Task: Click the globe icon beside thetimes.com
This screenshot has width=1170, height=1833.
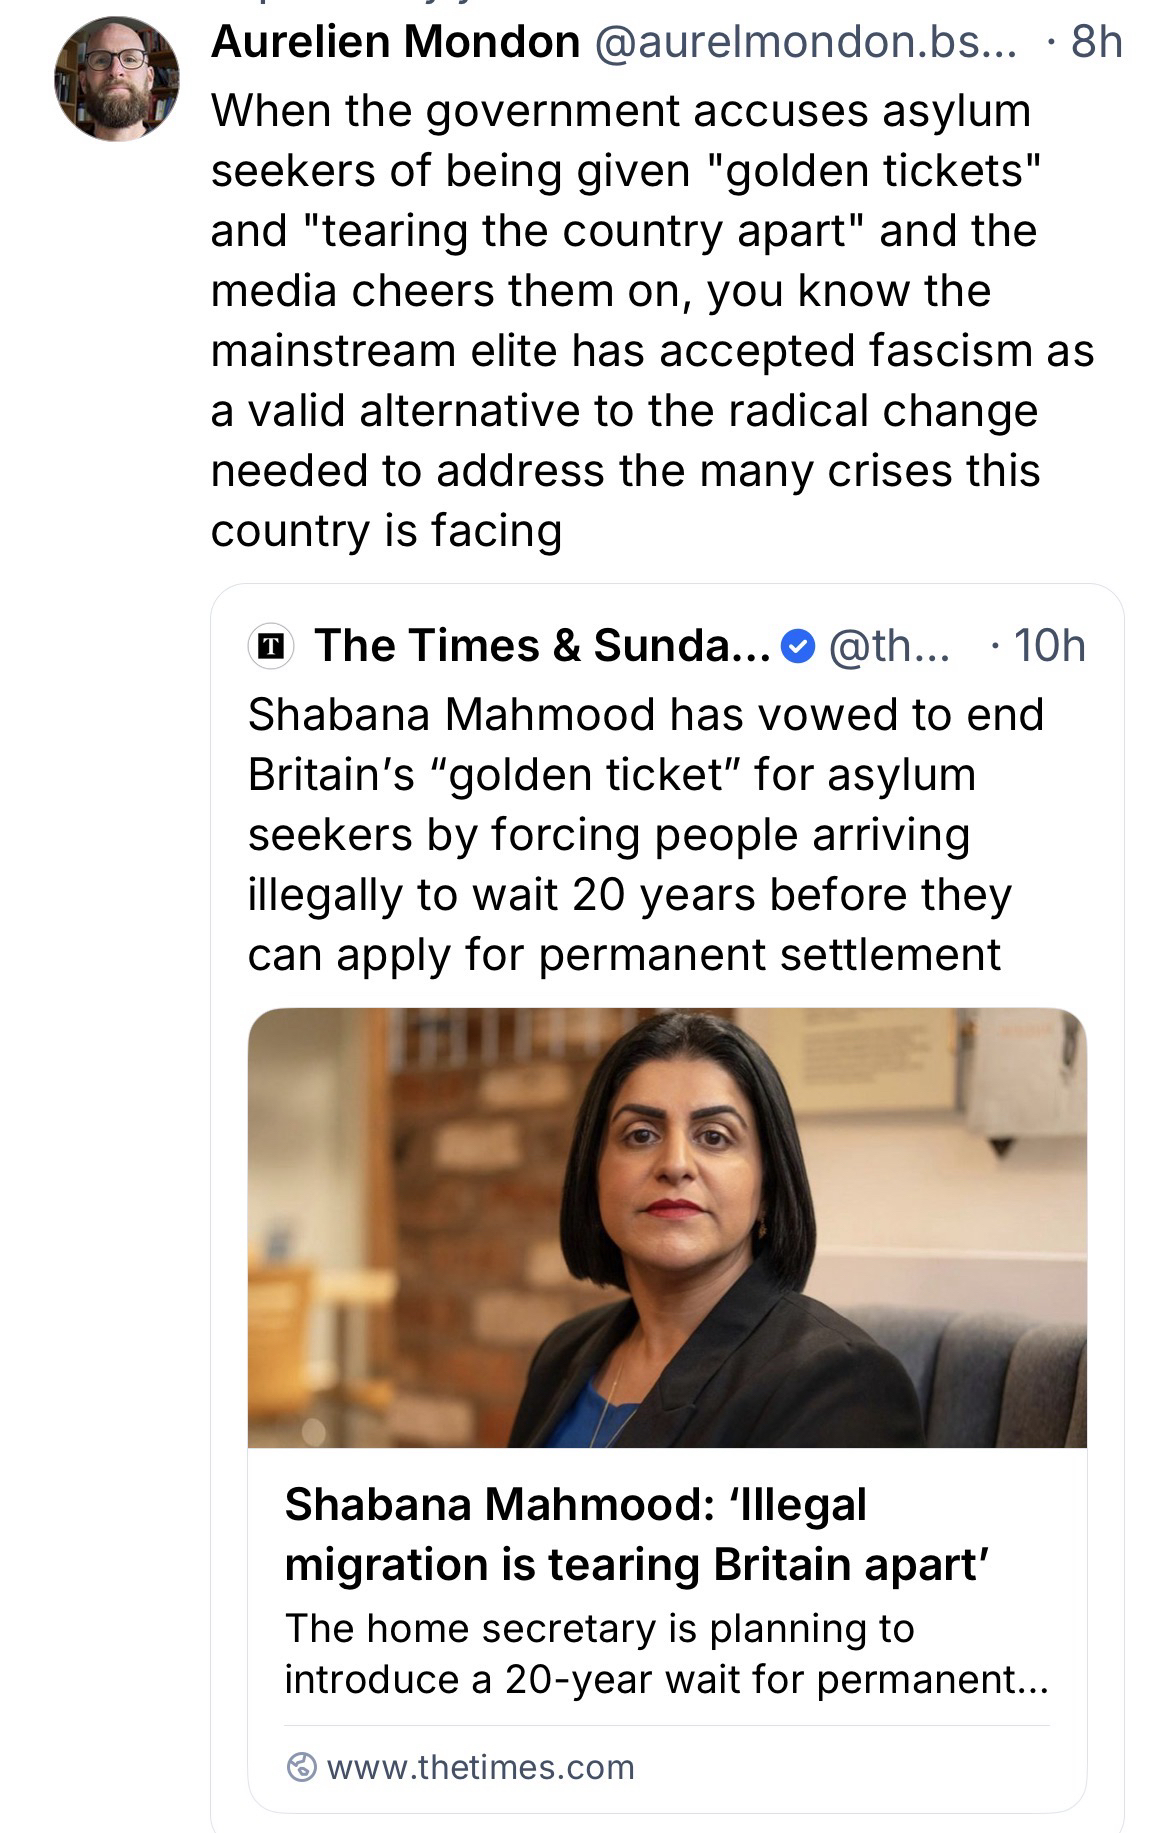Action: [301, 1767]
